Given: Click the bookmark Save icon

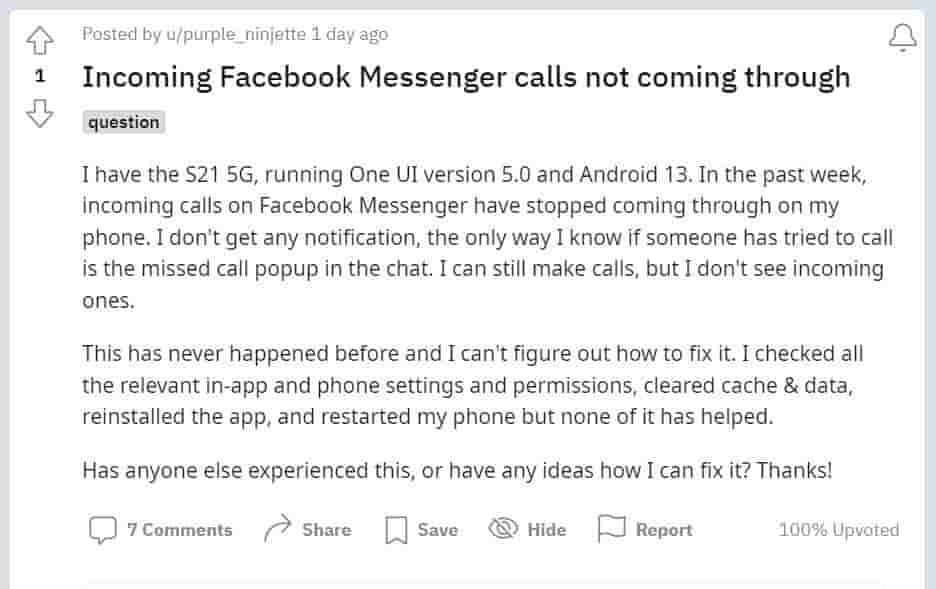Looking at the screenshot, I should point(396,530).
